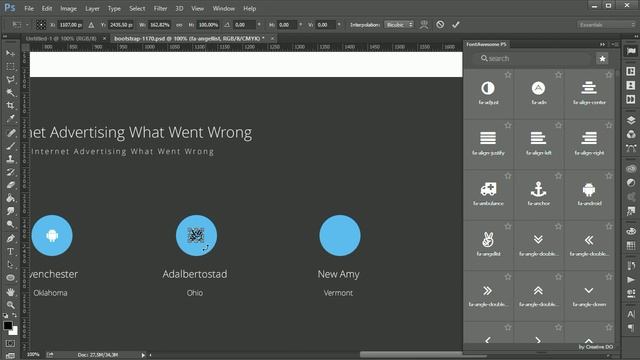640x360 pixels.
Task: Insert the fa-align-left icon
Action: point(538,144)
